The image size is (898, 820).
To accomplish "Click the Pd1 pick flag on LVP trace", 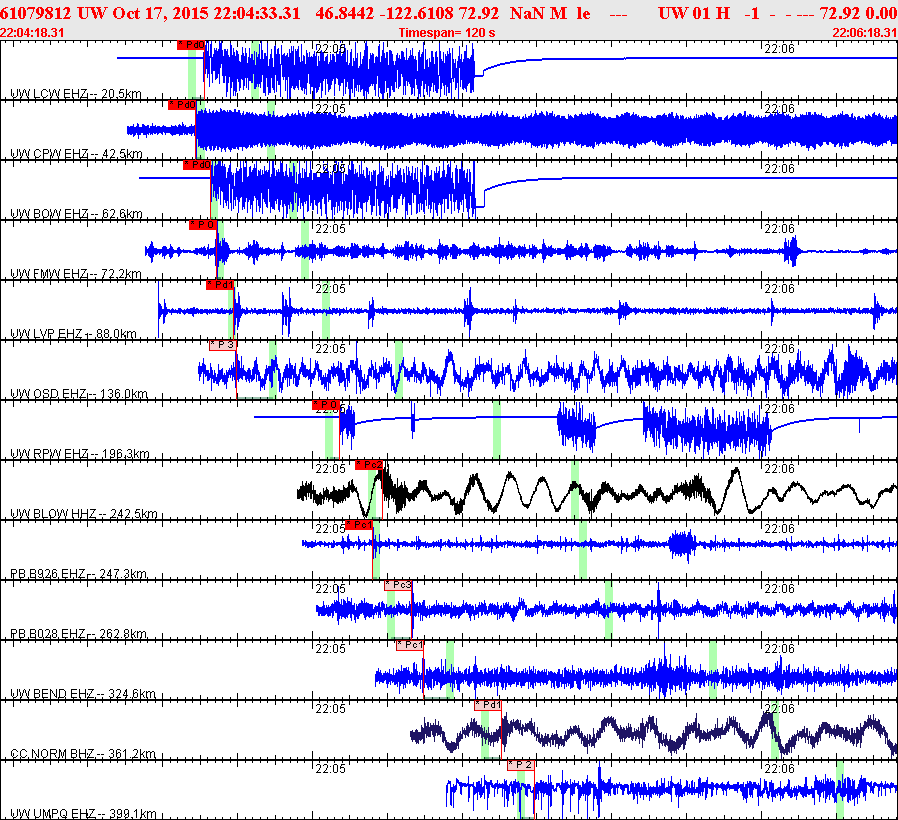I will [220, 285].
